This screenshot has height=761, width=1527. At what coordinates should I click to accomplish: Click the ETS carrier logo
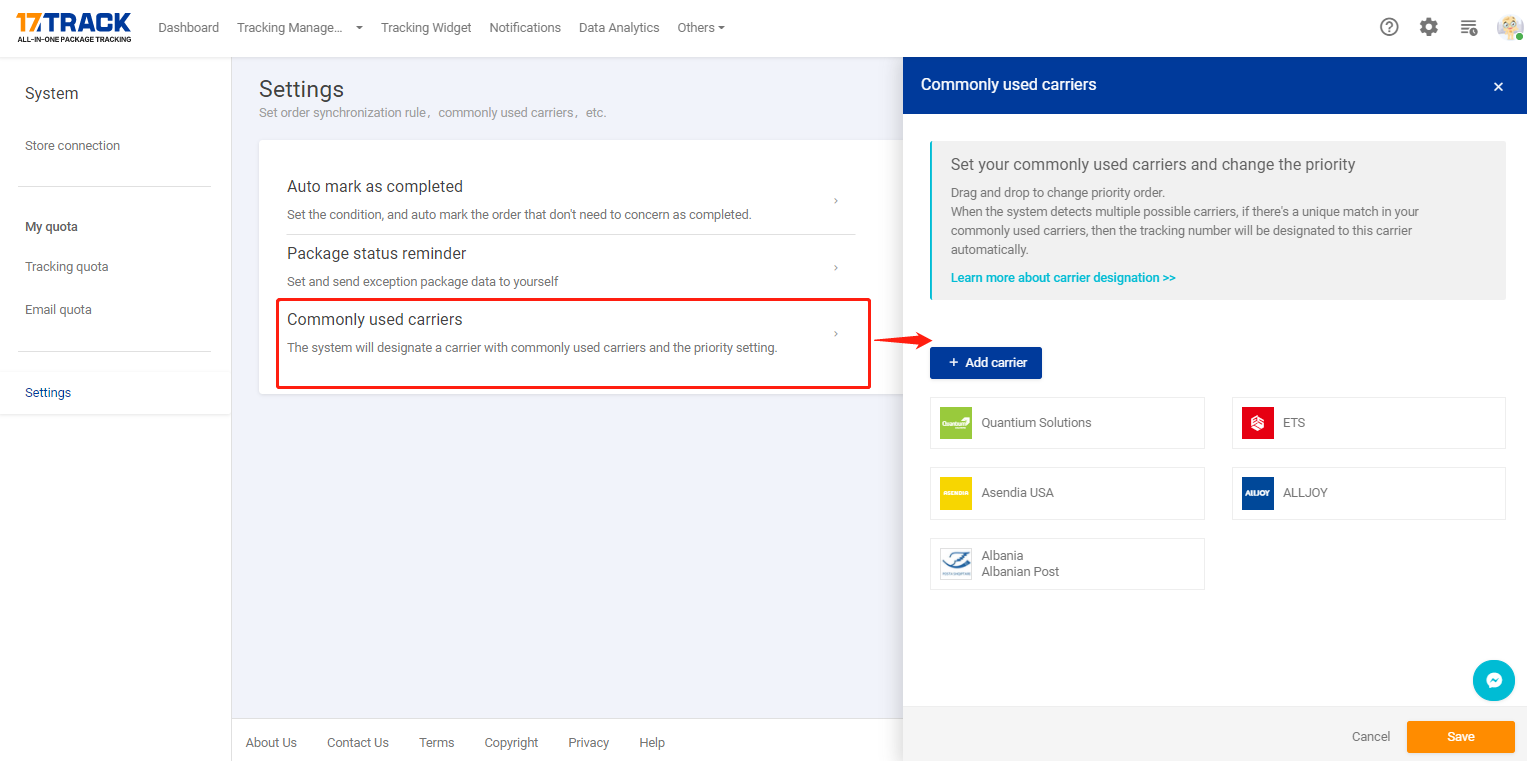(1257, 422)
